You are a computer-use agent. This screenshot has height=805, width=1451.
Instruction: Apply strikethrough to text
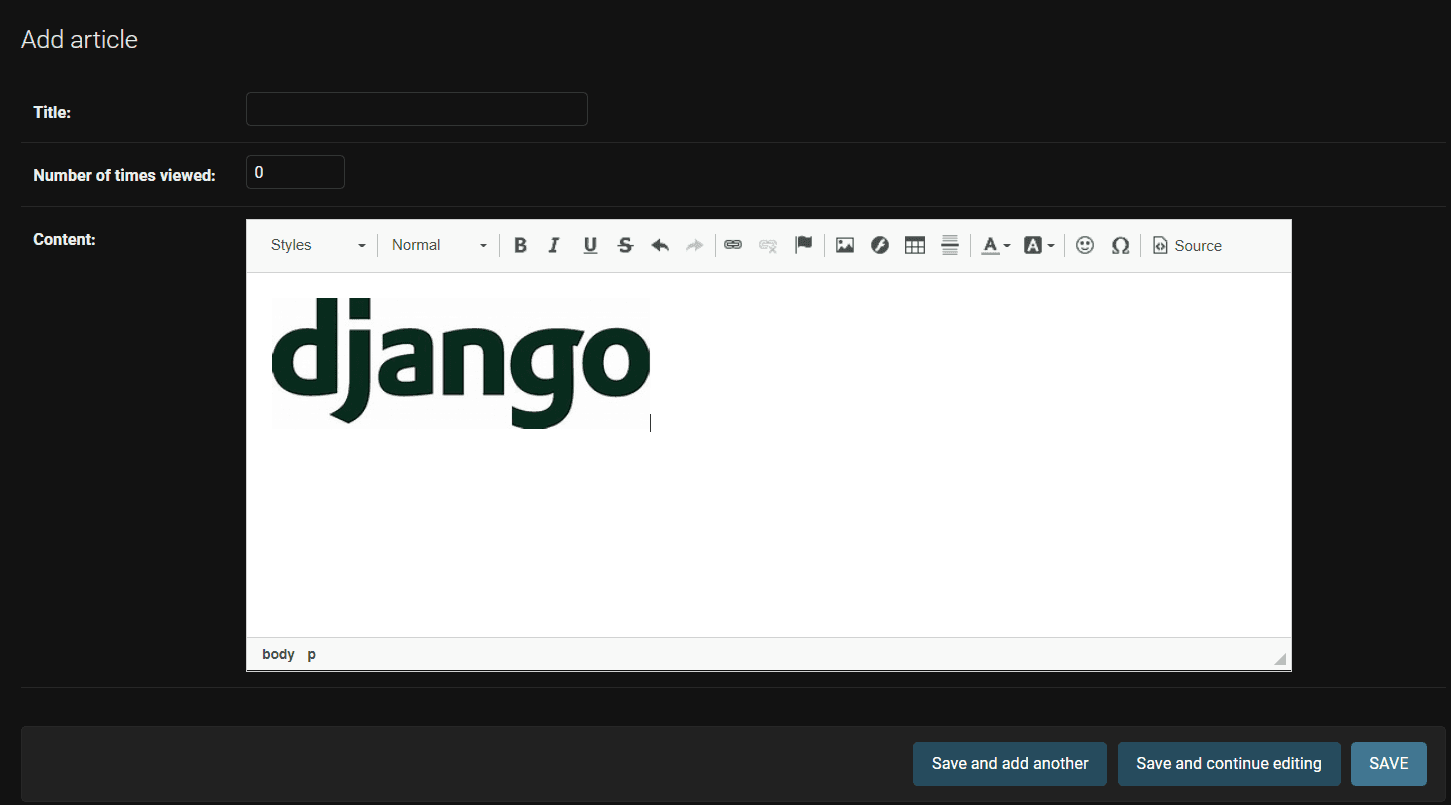coord(625,246)
